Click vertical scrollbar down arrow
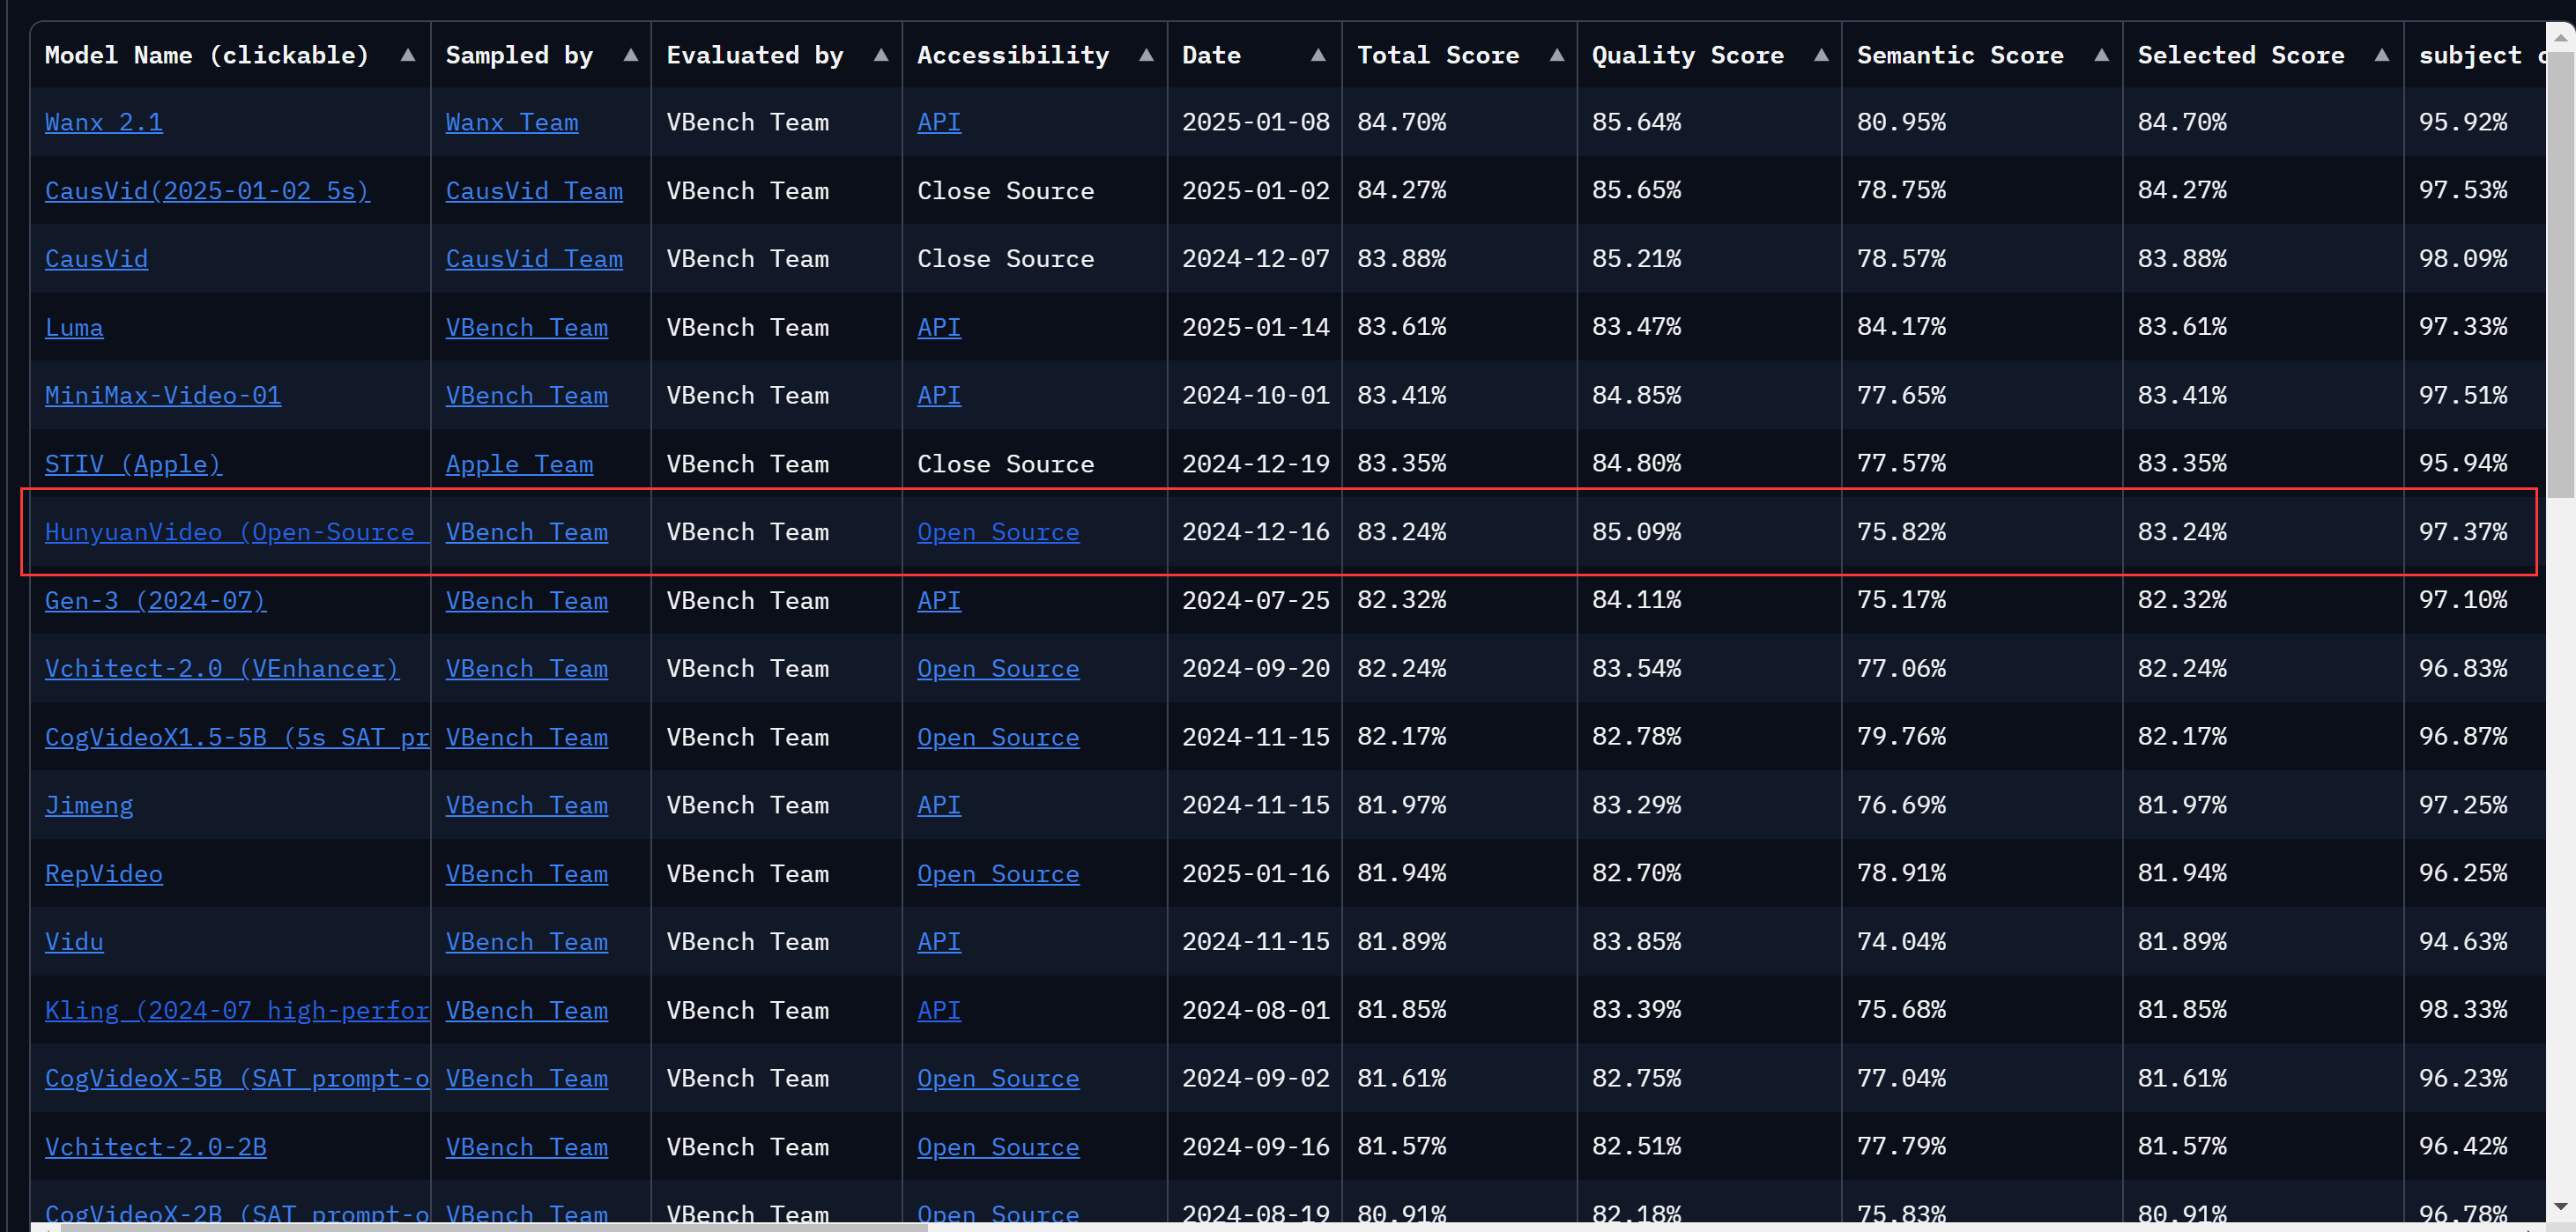 pyautogui.click(x=2560, y=1207)
